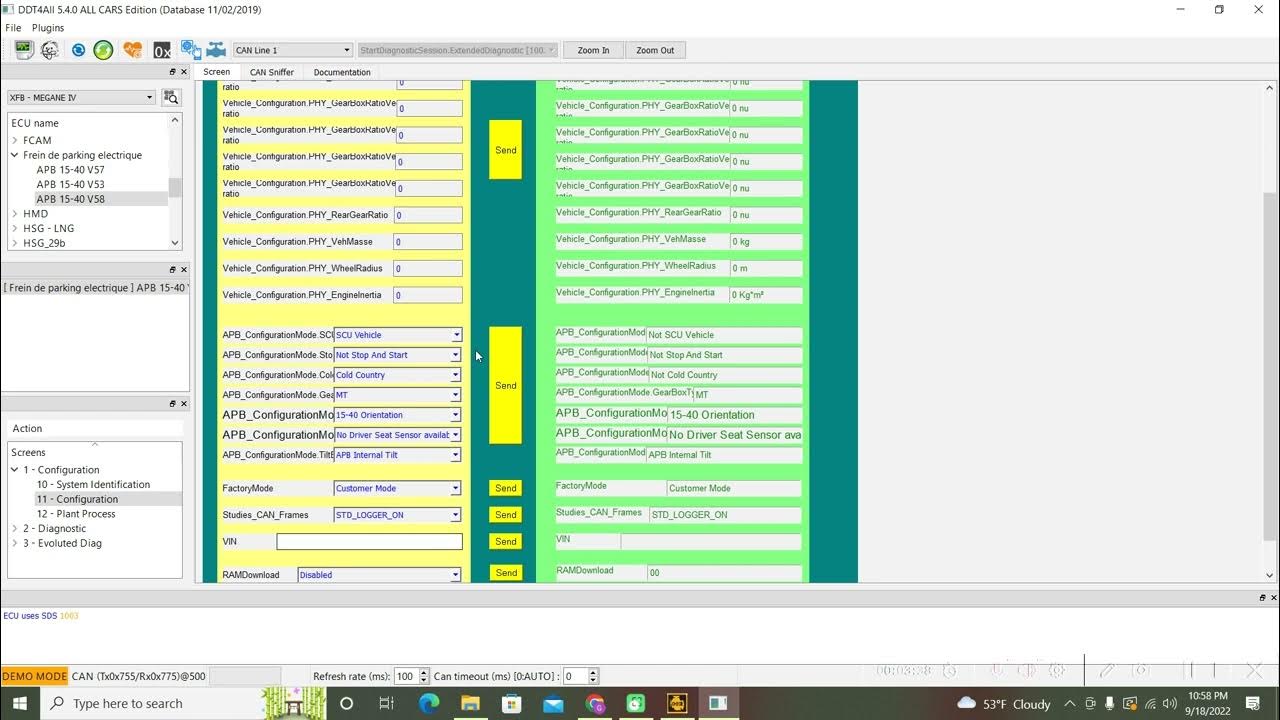Open File Explorer from the taskbar
This screenshot has height=720, width=1280.
[x=470, y=703]
